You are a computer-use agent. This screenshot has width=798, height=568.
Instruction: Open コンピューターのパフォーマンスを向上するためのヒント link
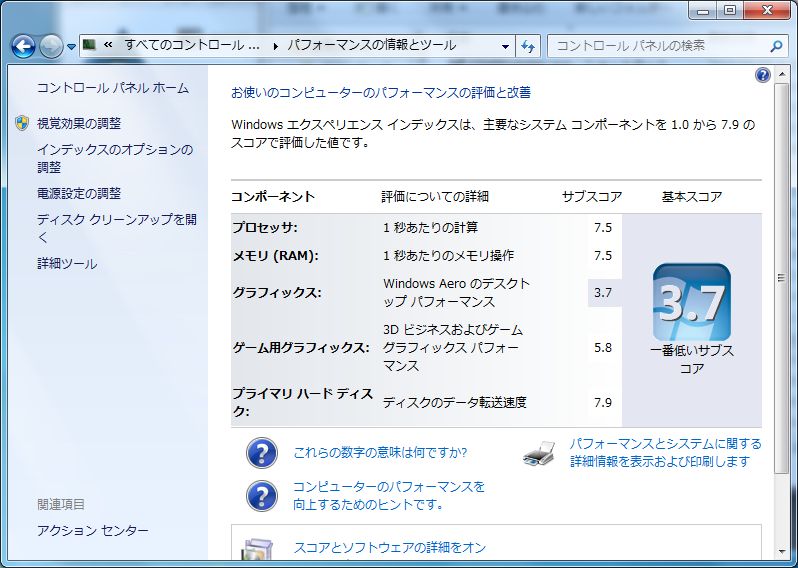pos(389,496)
